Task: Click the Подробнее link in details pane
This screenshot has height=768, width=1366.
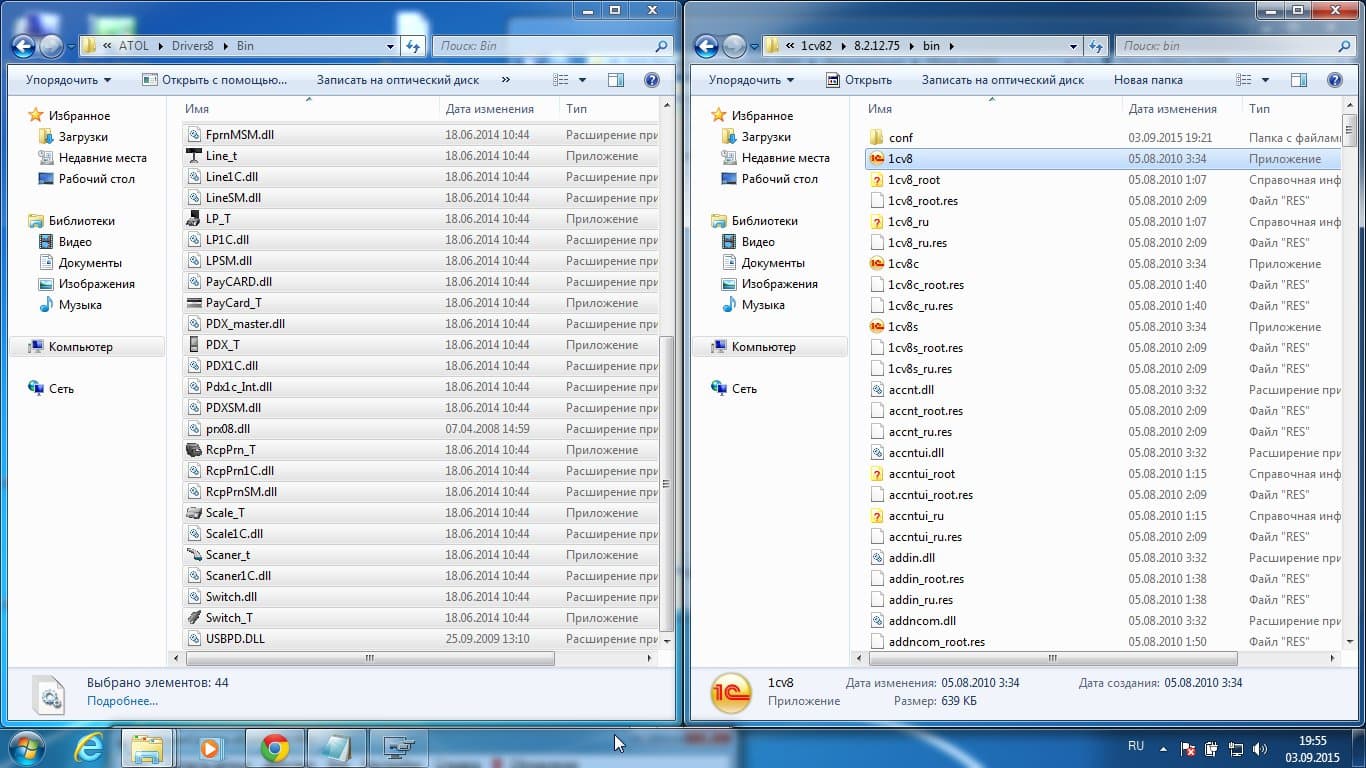Action: tap(122, 701)
